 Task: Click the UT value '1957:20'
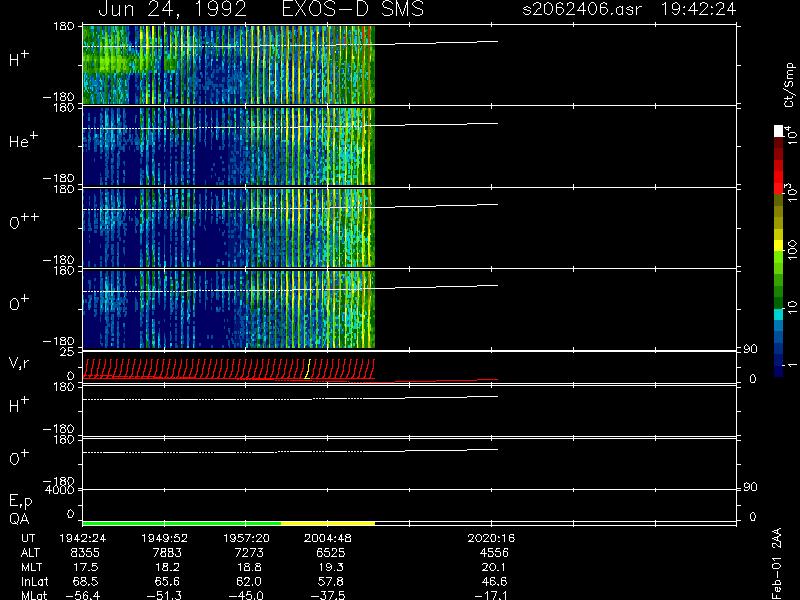(246, 538)
